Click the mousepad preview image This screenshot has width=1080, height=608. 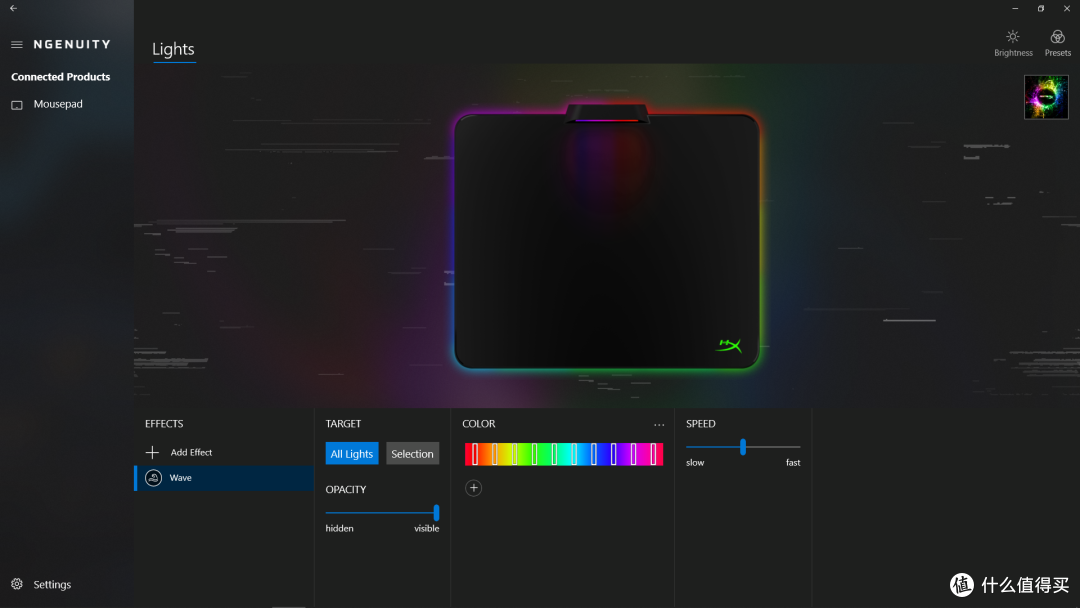click(607, 238)
